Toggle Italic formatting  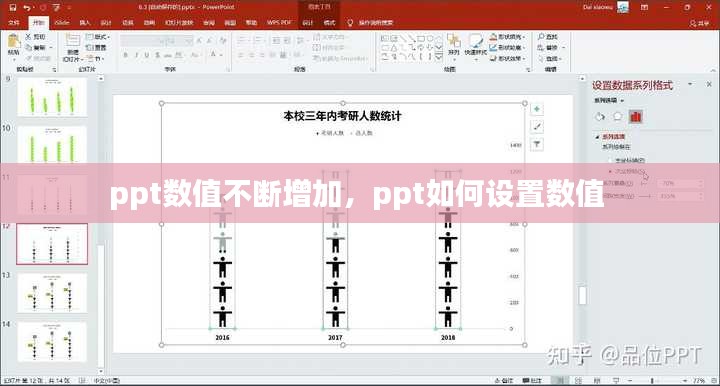click(x=136, y=55)
